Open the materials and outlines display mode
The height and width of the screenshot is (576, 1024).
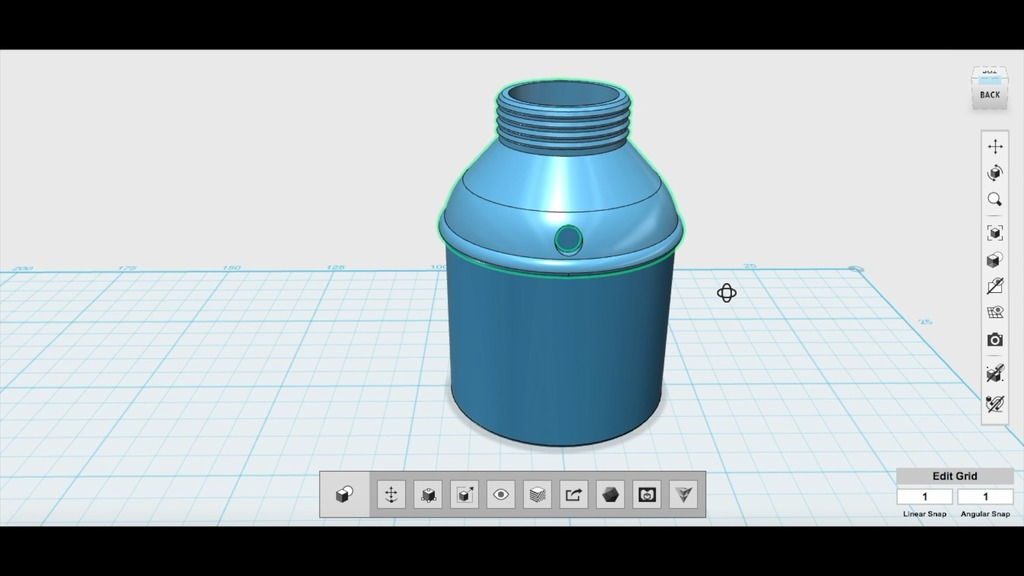(x=995, y=260)
